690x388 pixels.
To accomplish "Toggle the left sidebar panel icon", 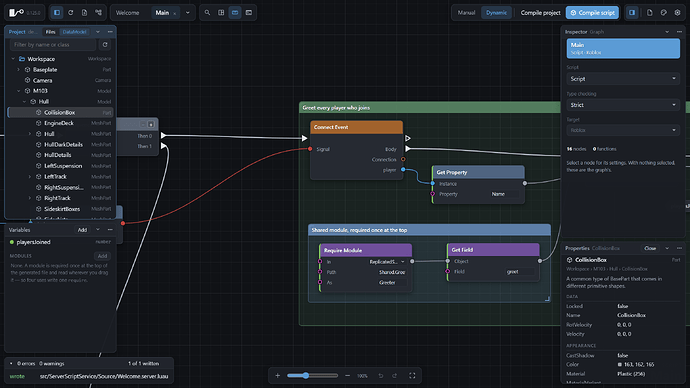I will tap(57, 13).
